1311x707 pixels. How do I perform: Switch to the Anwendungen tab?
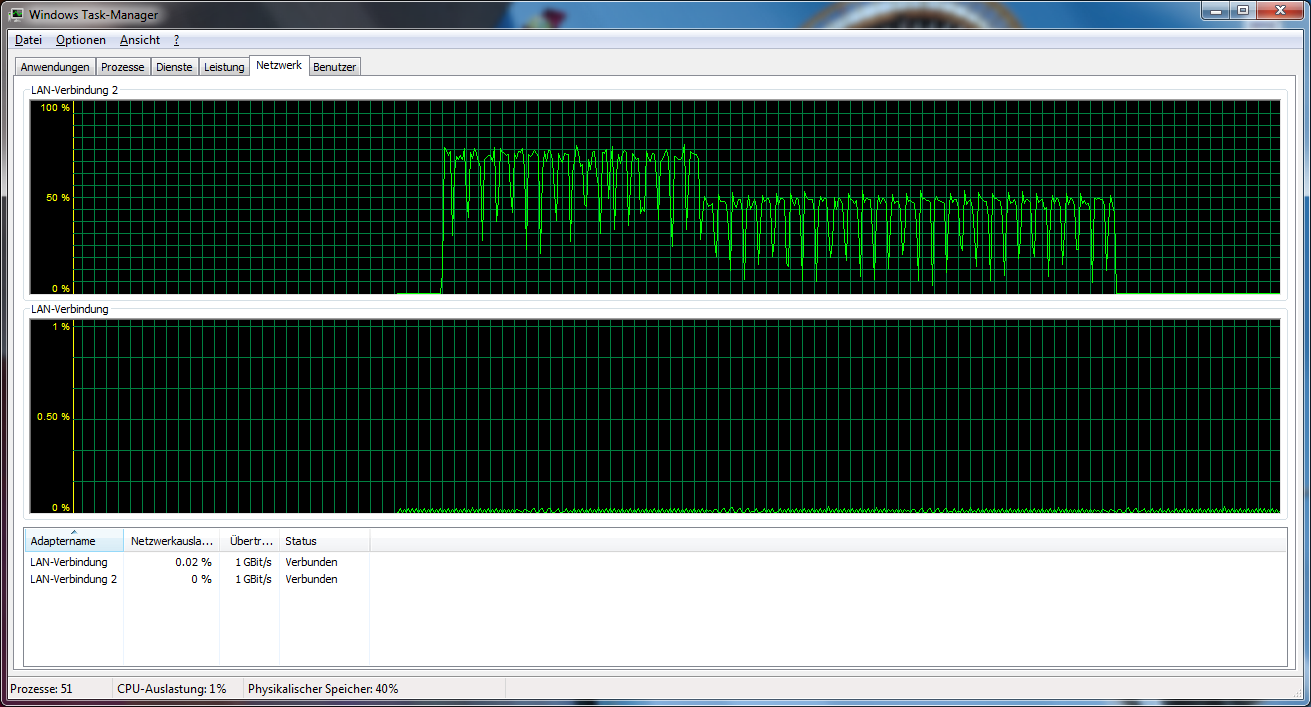[55, 67]
